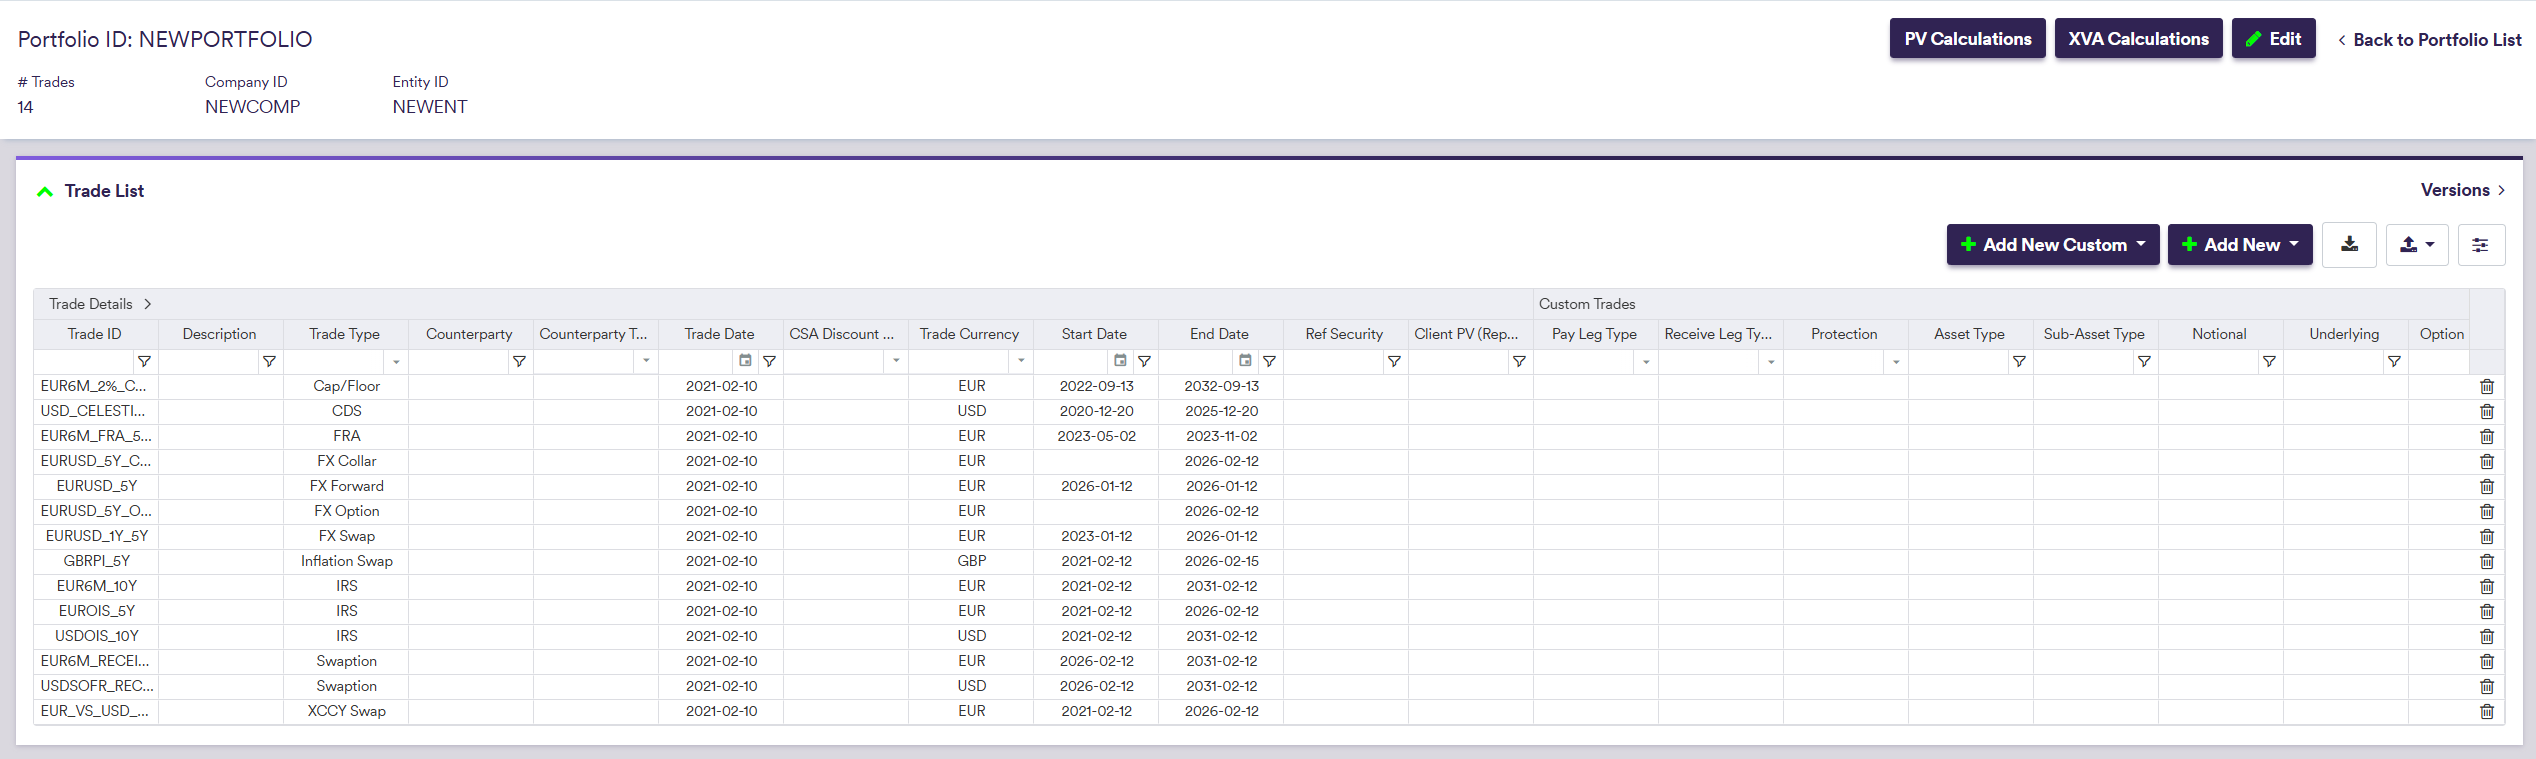Delete the USDOIS_10Y trade row
The image size is (2536, 759).
(2487, 636)
